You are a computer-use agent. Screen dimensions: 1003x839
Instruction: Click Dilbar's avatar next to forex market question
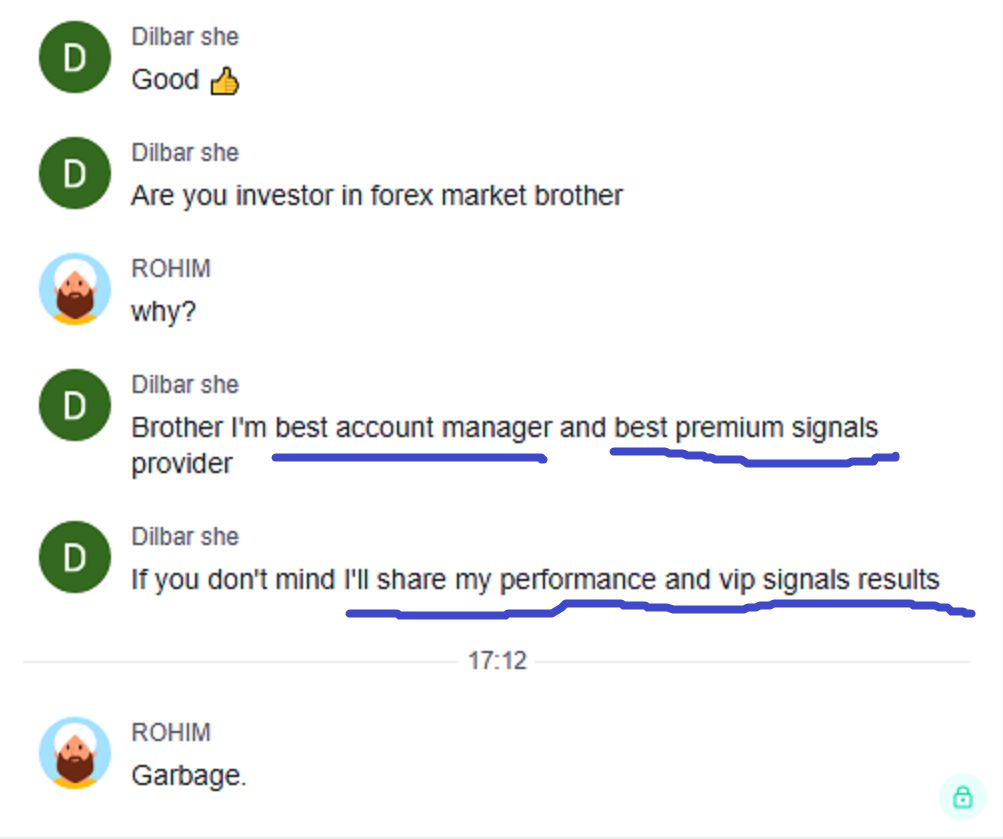pos(74,174)
